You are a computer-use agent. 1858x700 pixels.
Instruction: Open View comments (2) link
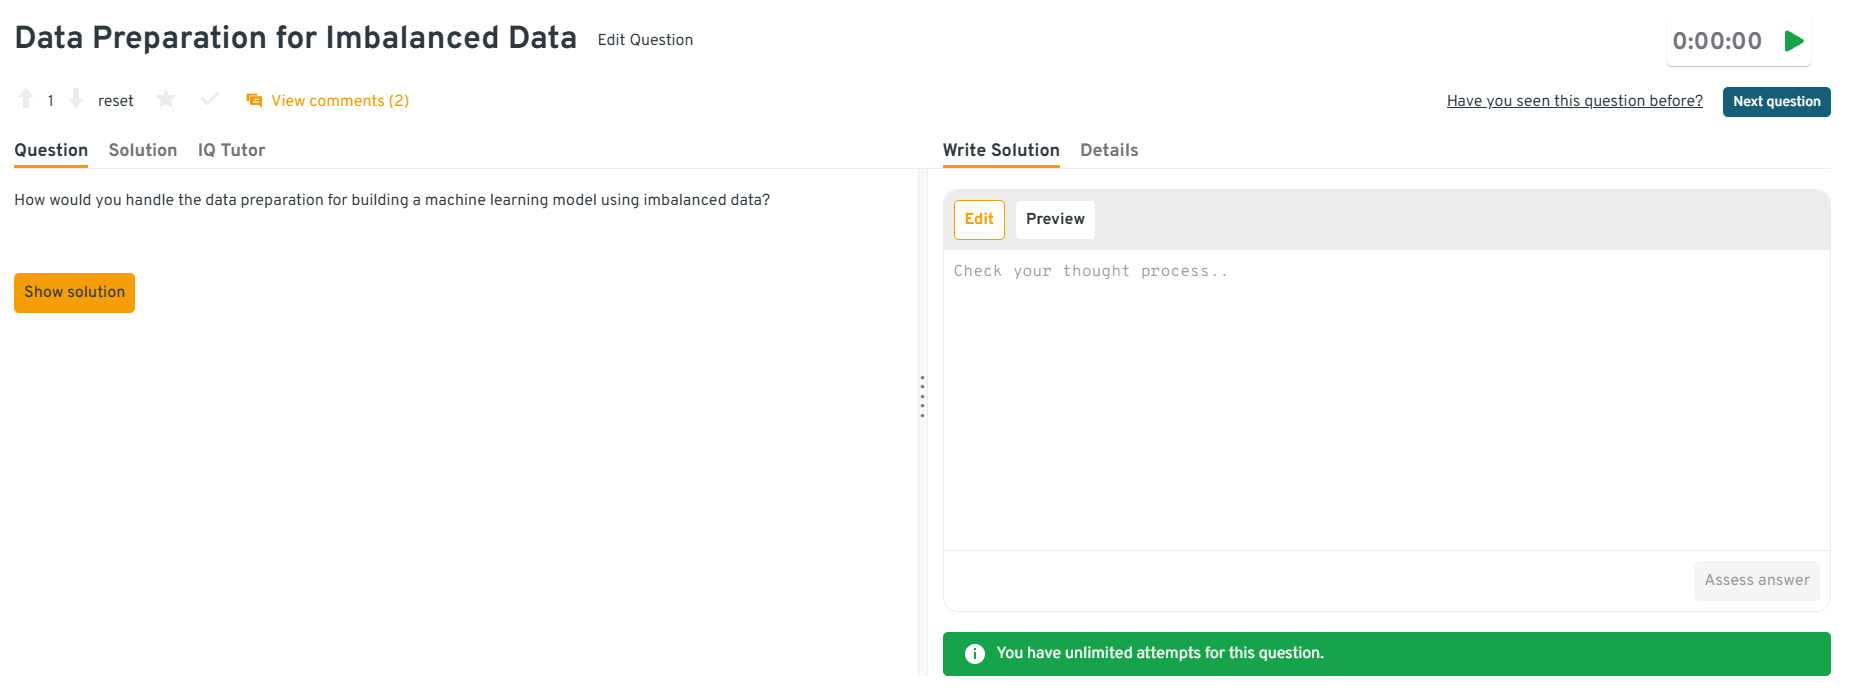339,101
